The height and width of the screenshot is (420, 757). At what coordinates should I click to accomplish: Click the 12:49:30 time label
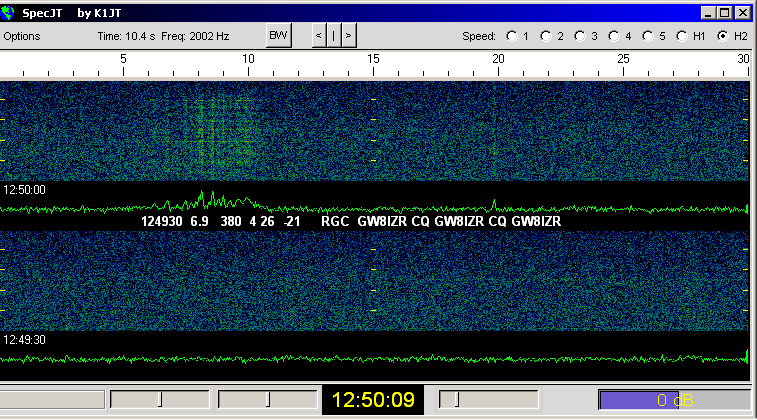tap(24, 340)
